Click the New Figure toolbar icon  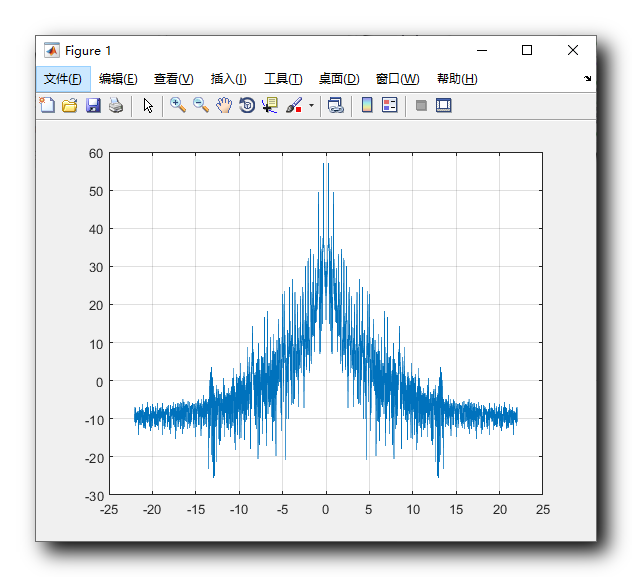click(47, 106)
